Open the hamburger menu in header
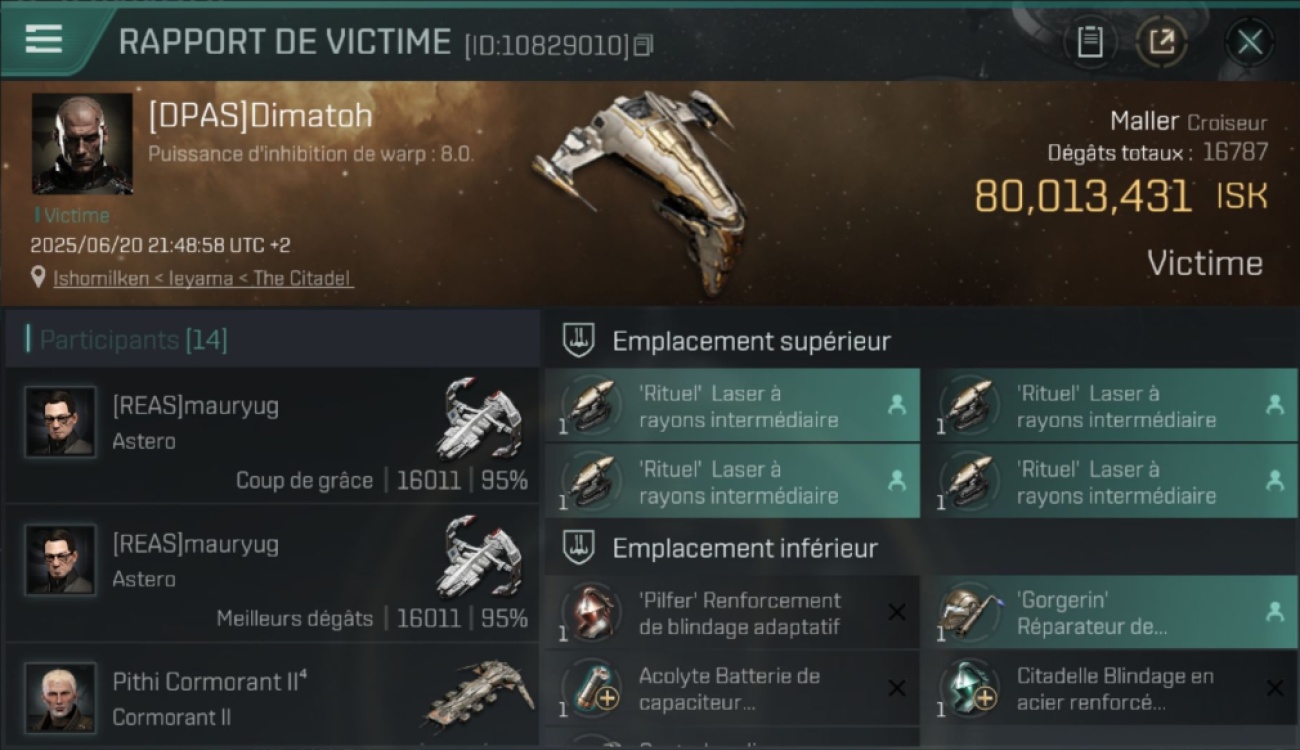The image size is (1300, 750). [44, 39]
